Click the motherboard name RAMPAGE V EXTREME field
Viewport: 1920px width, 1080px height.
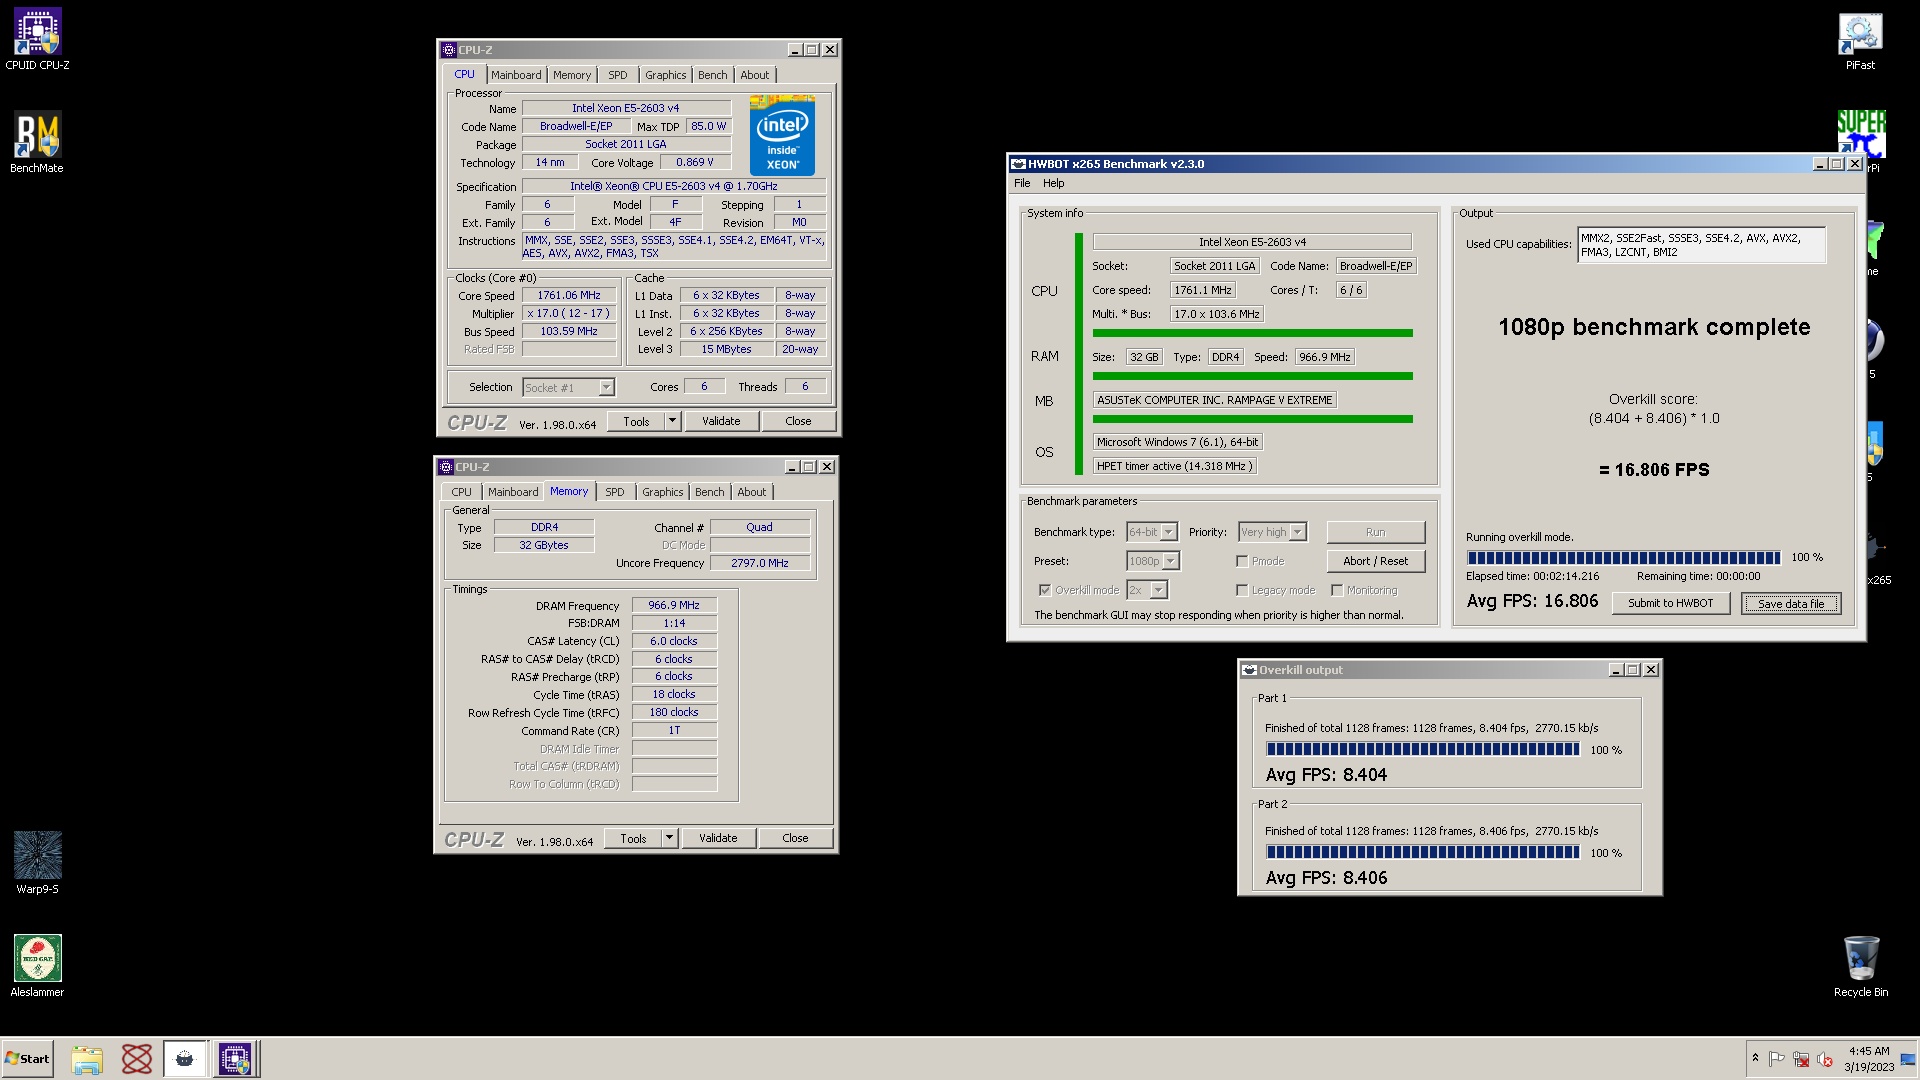(x=1214, y=400)
